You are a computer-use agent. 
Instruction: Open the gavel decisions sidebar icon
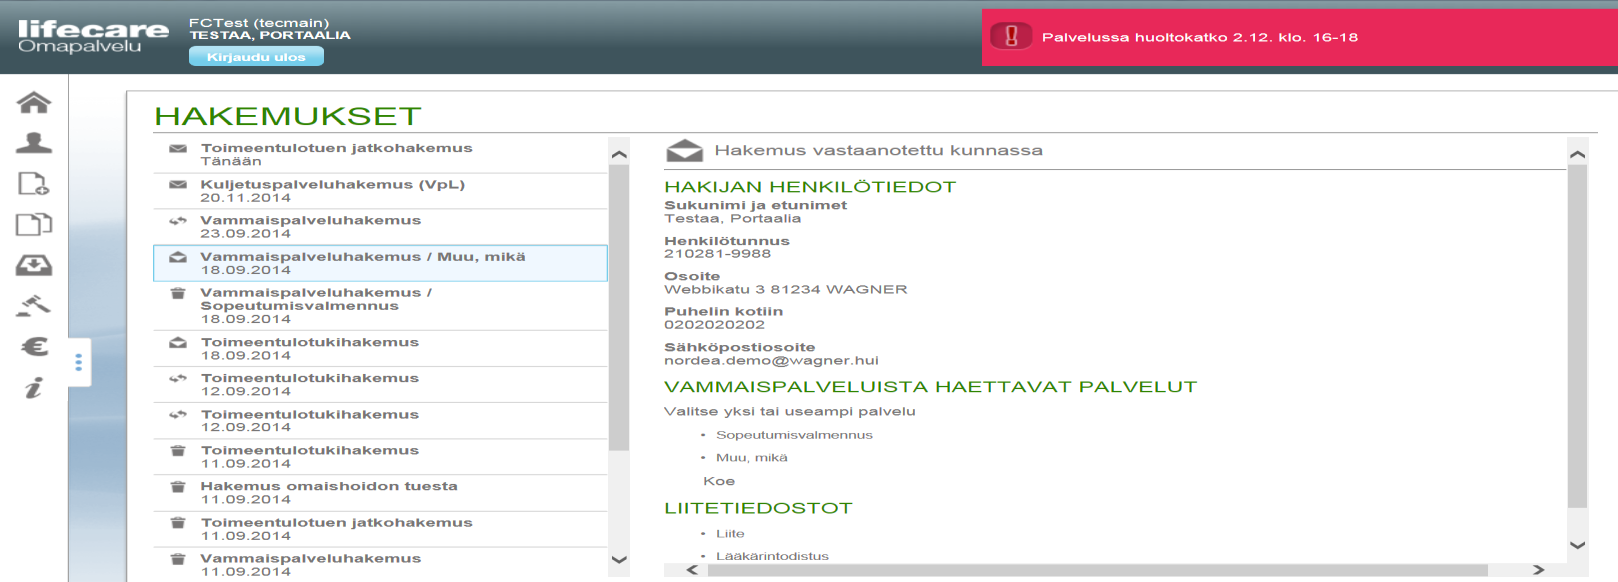click(x=34, y=306)
